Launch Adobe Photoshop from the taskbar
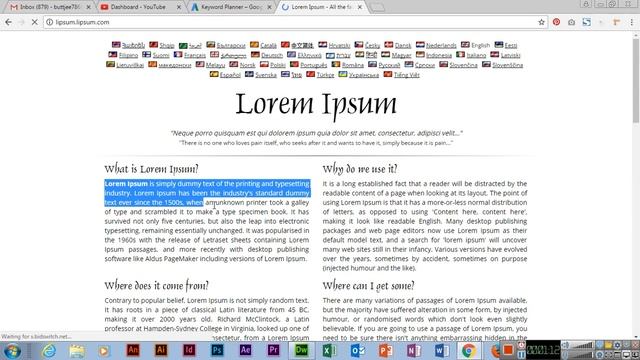640x360 pixels. point(217,350)
